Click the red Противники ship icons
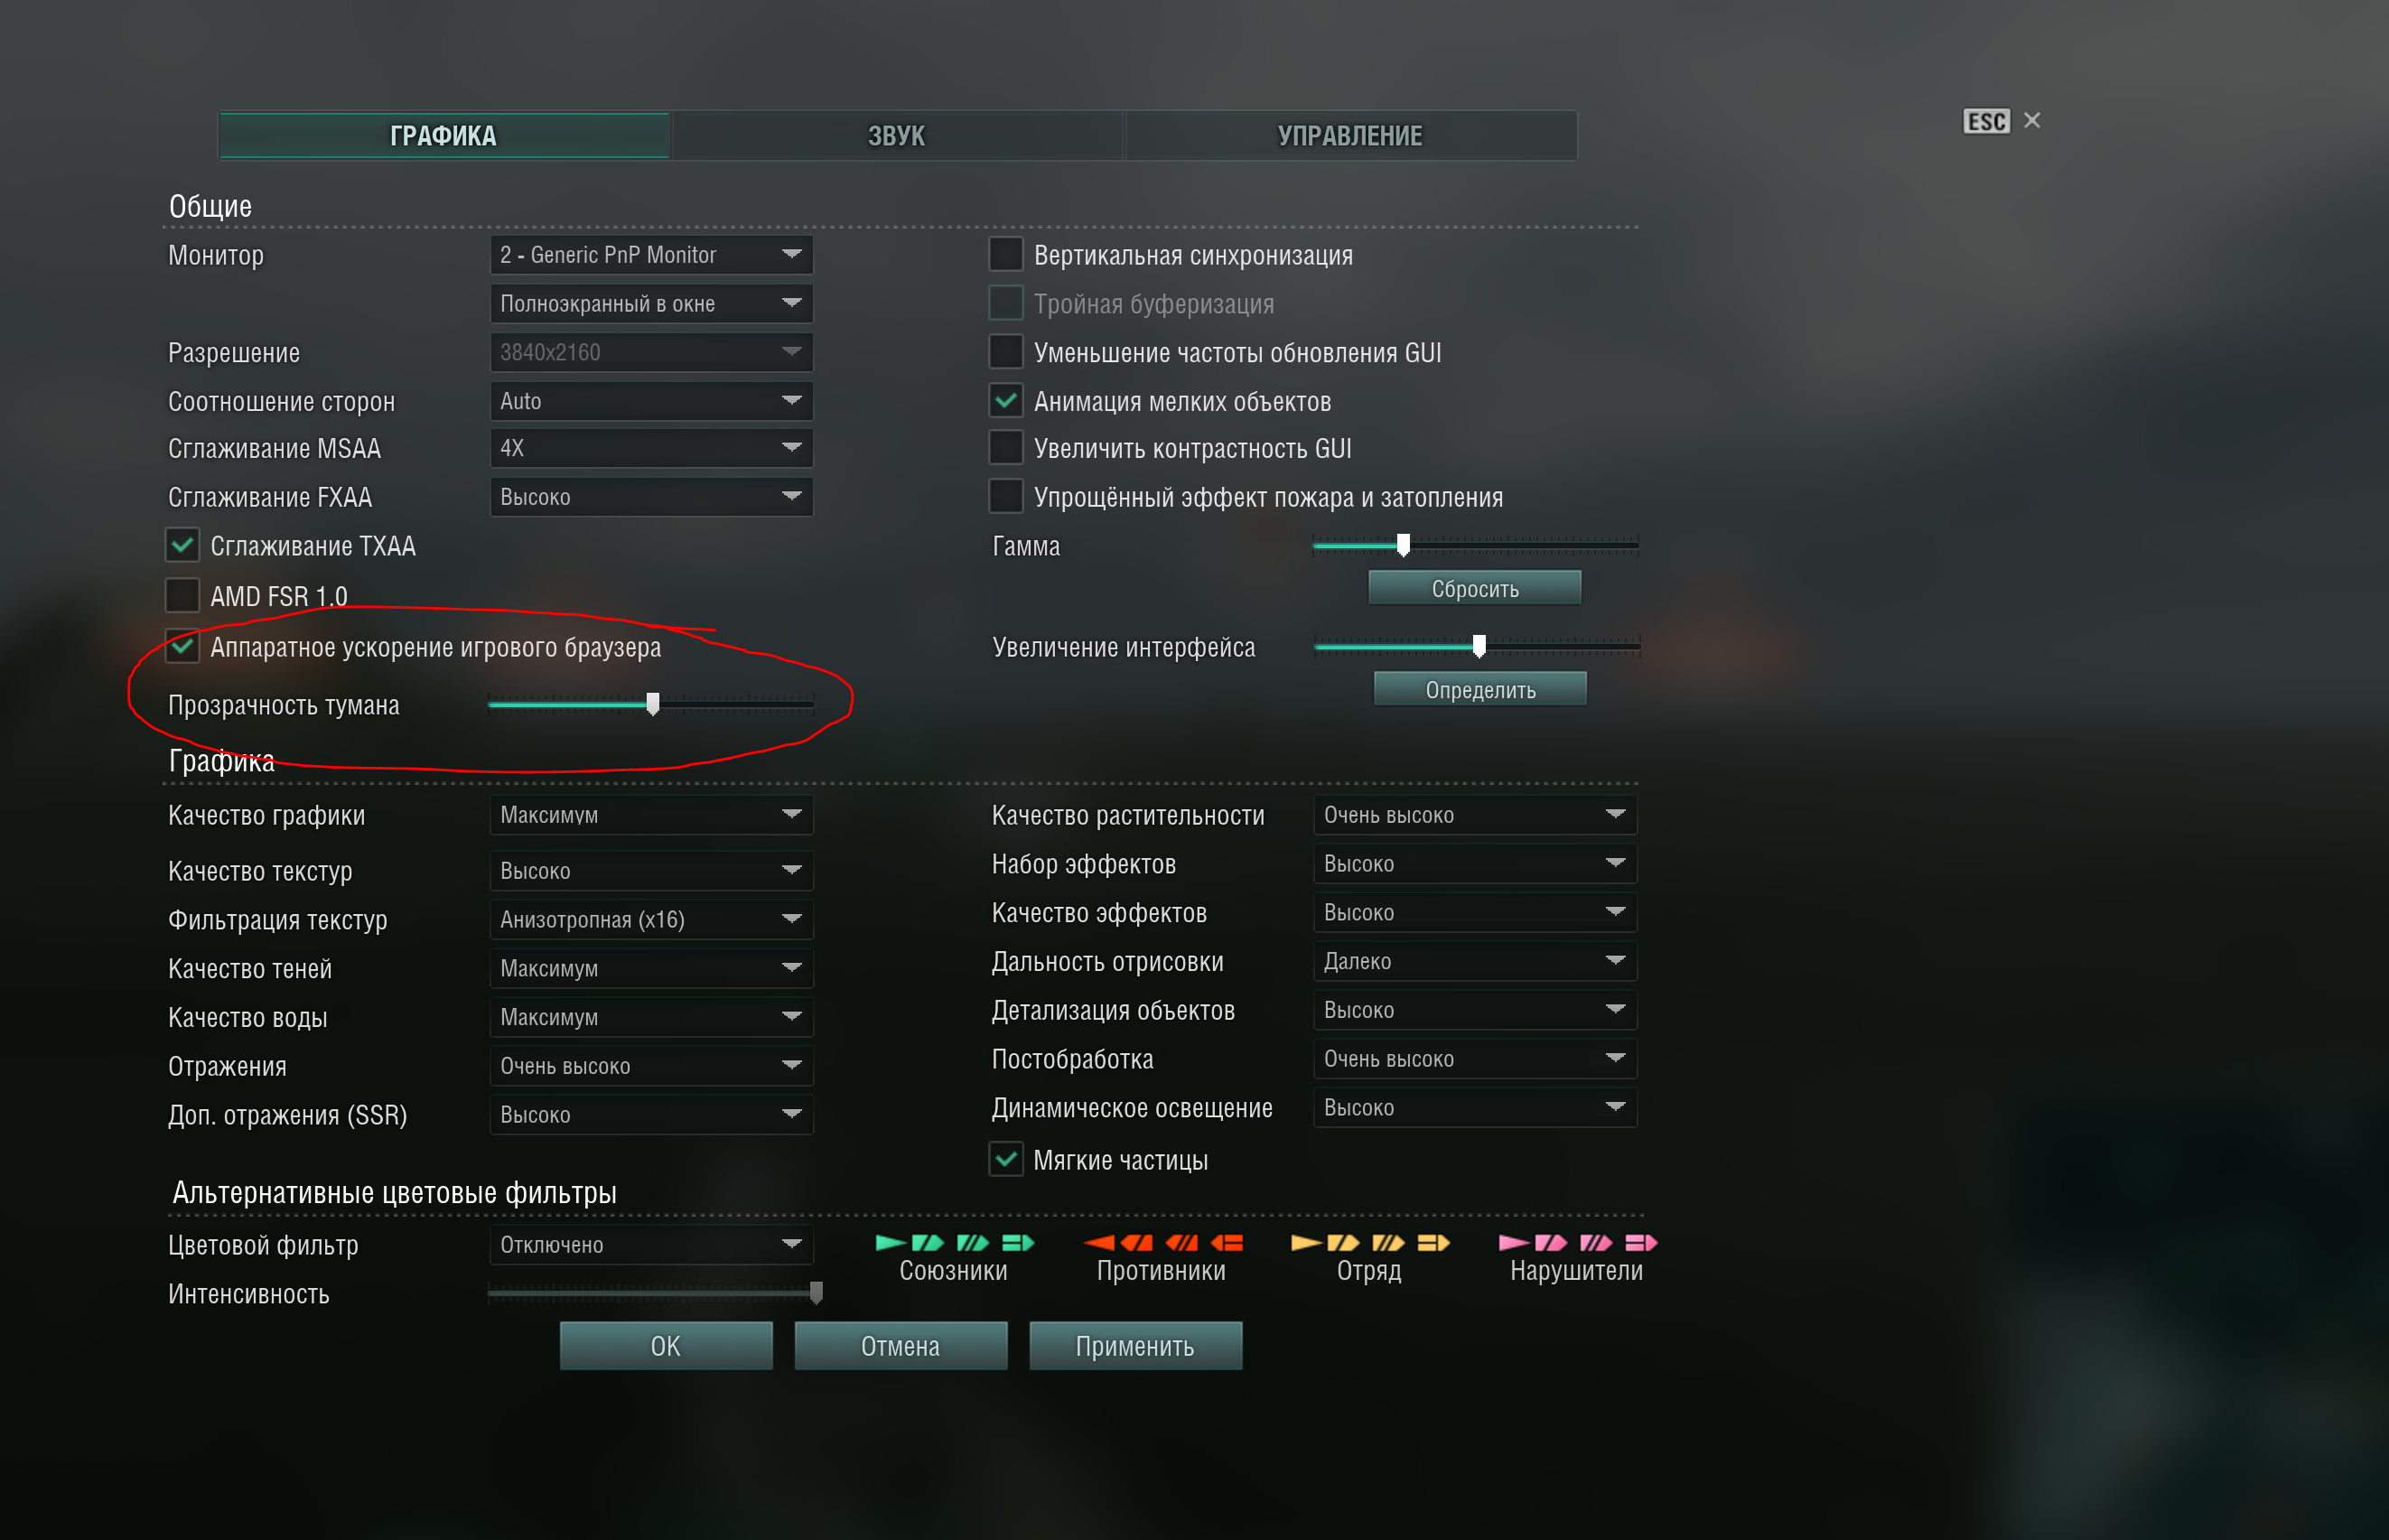Screen dimensions: 2389x1540 point(1163,1242)
